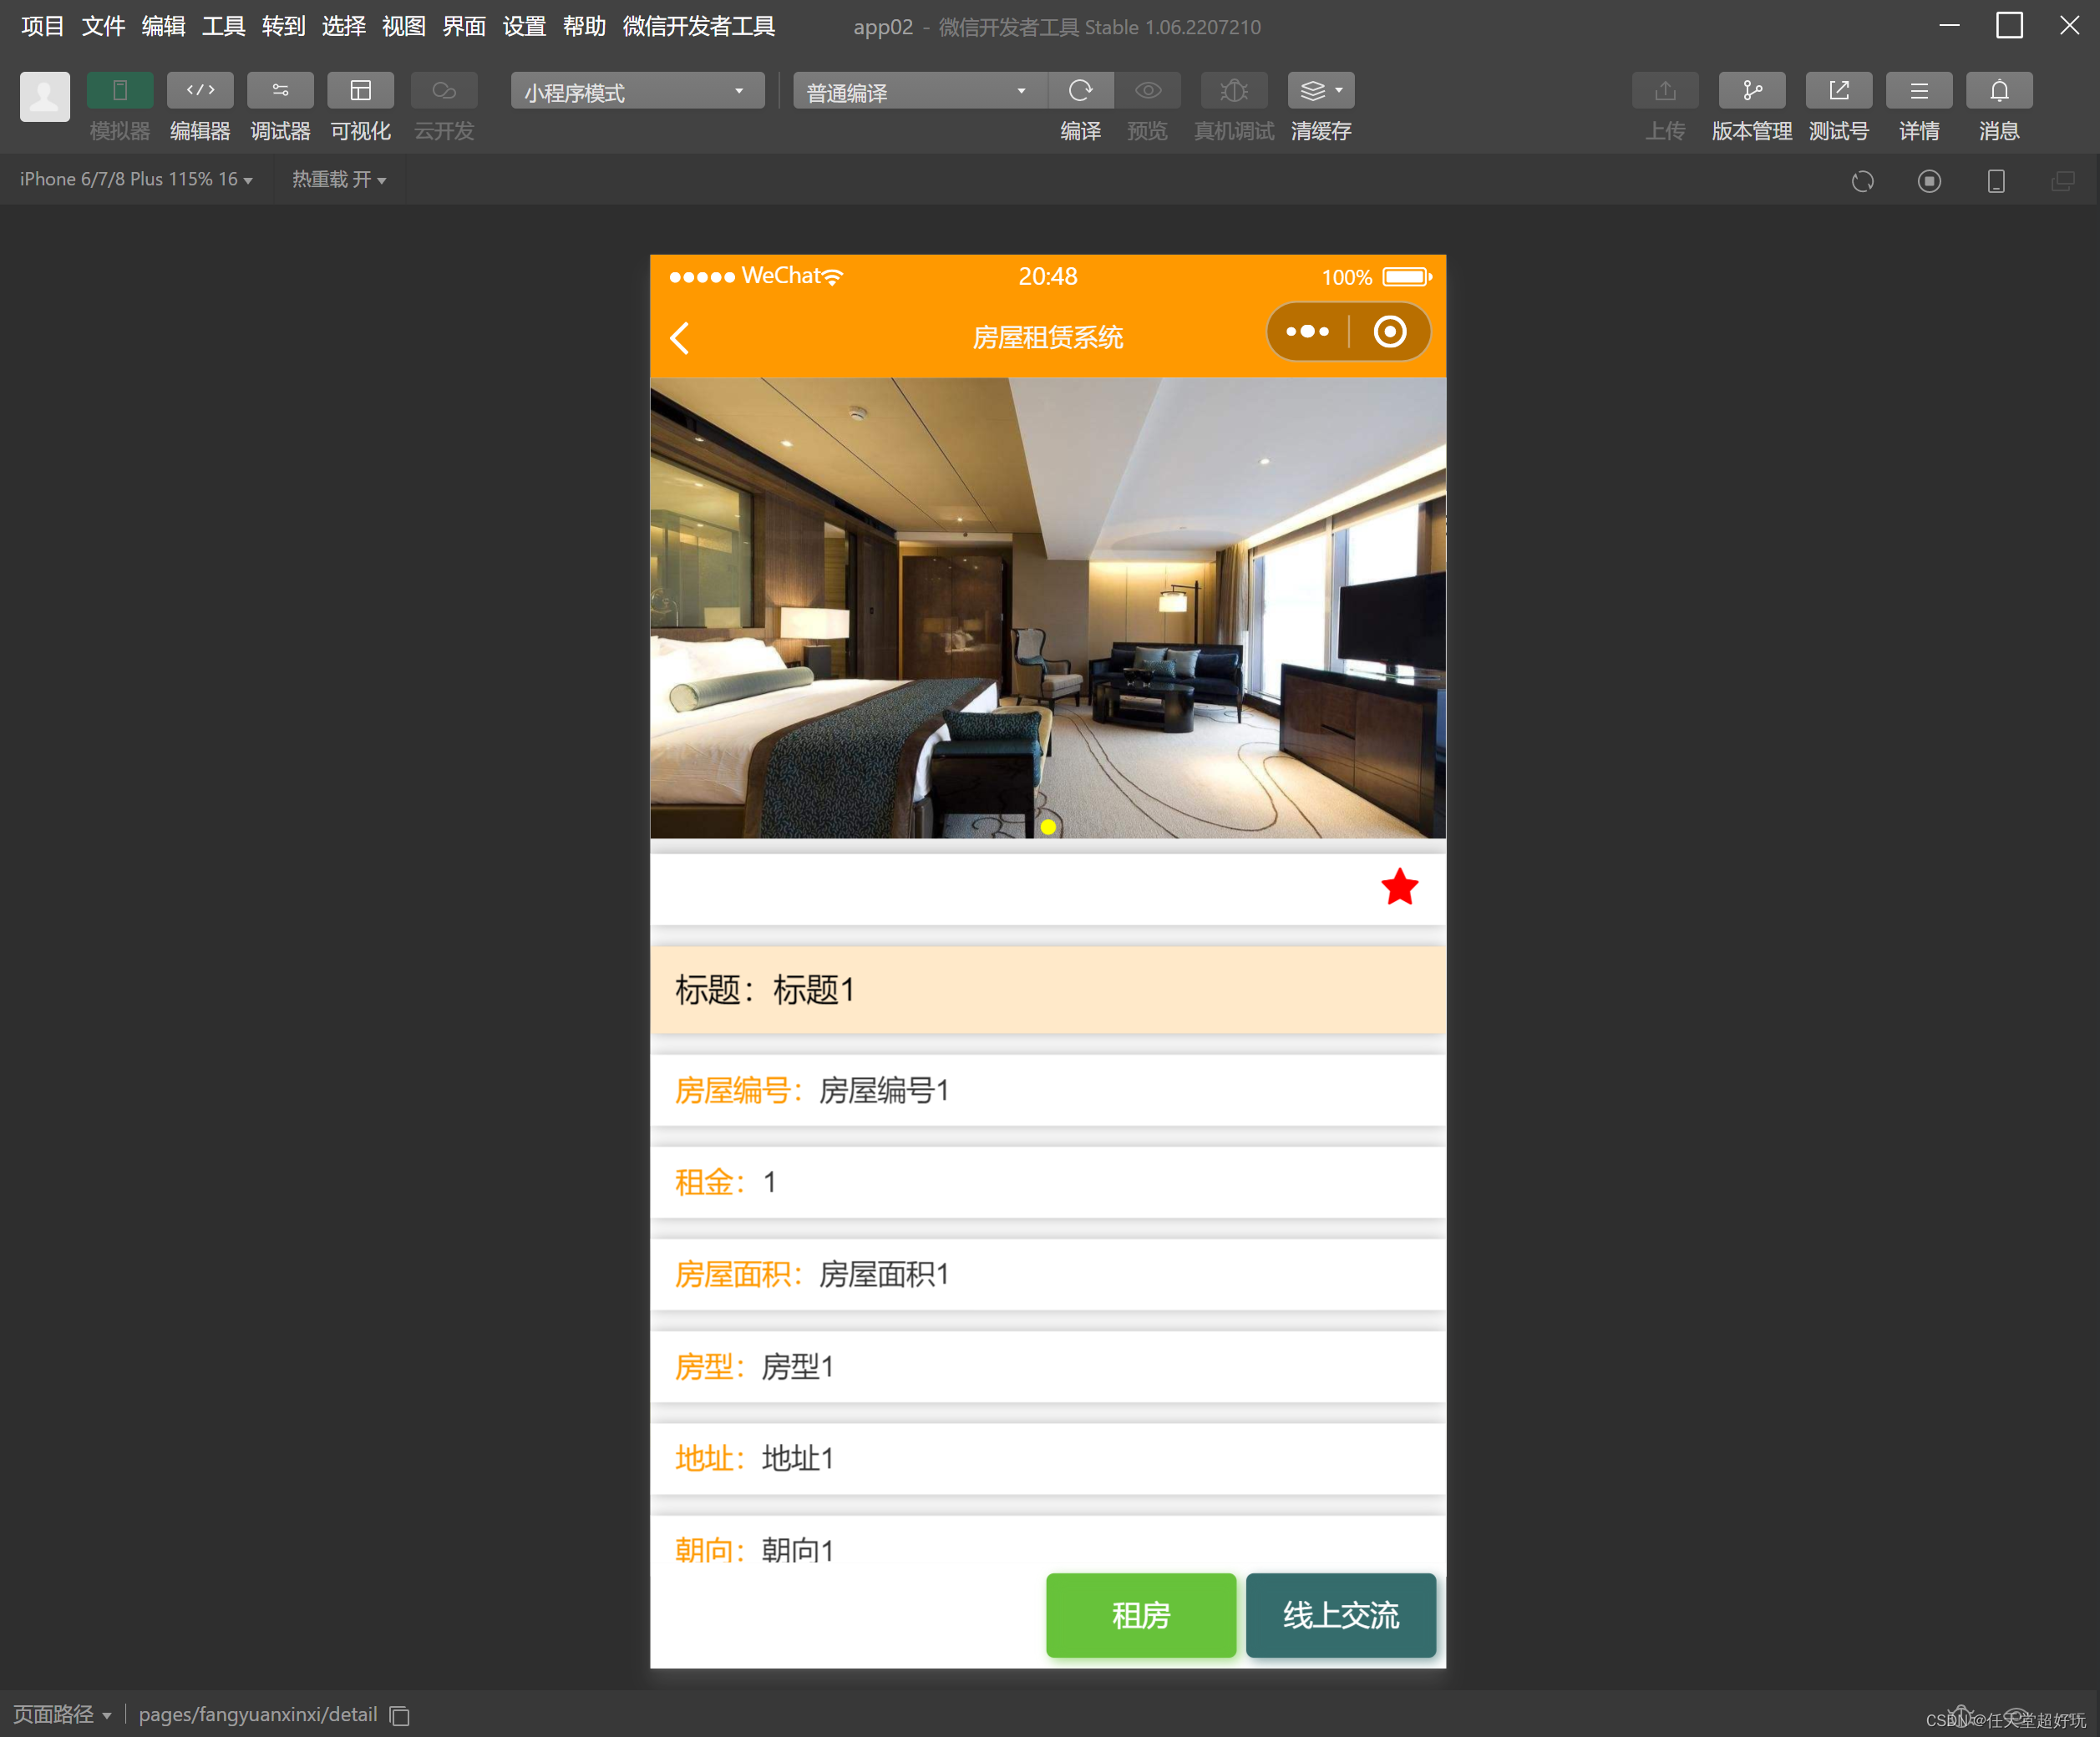Click the test account icon

coord(1838,90)
